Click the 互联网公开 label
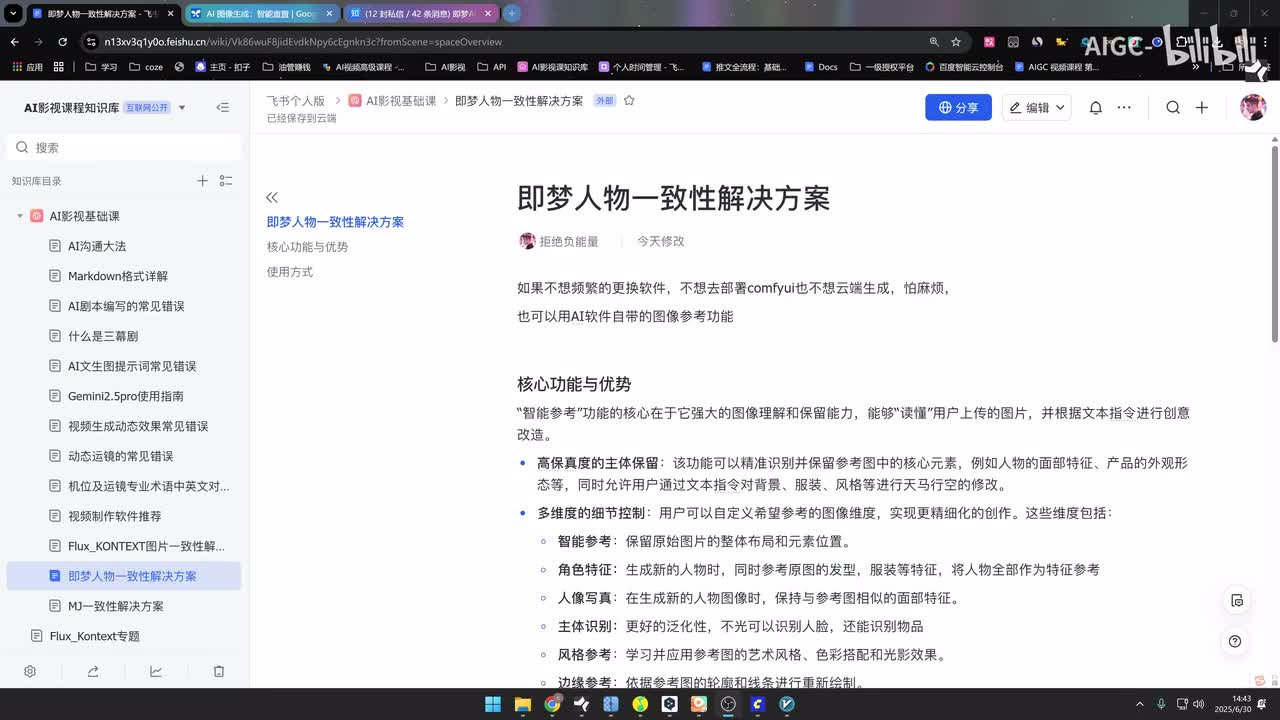1280x720 pixels. pyautogui.click(x=147, y=108)
